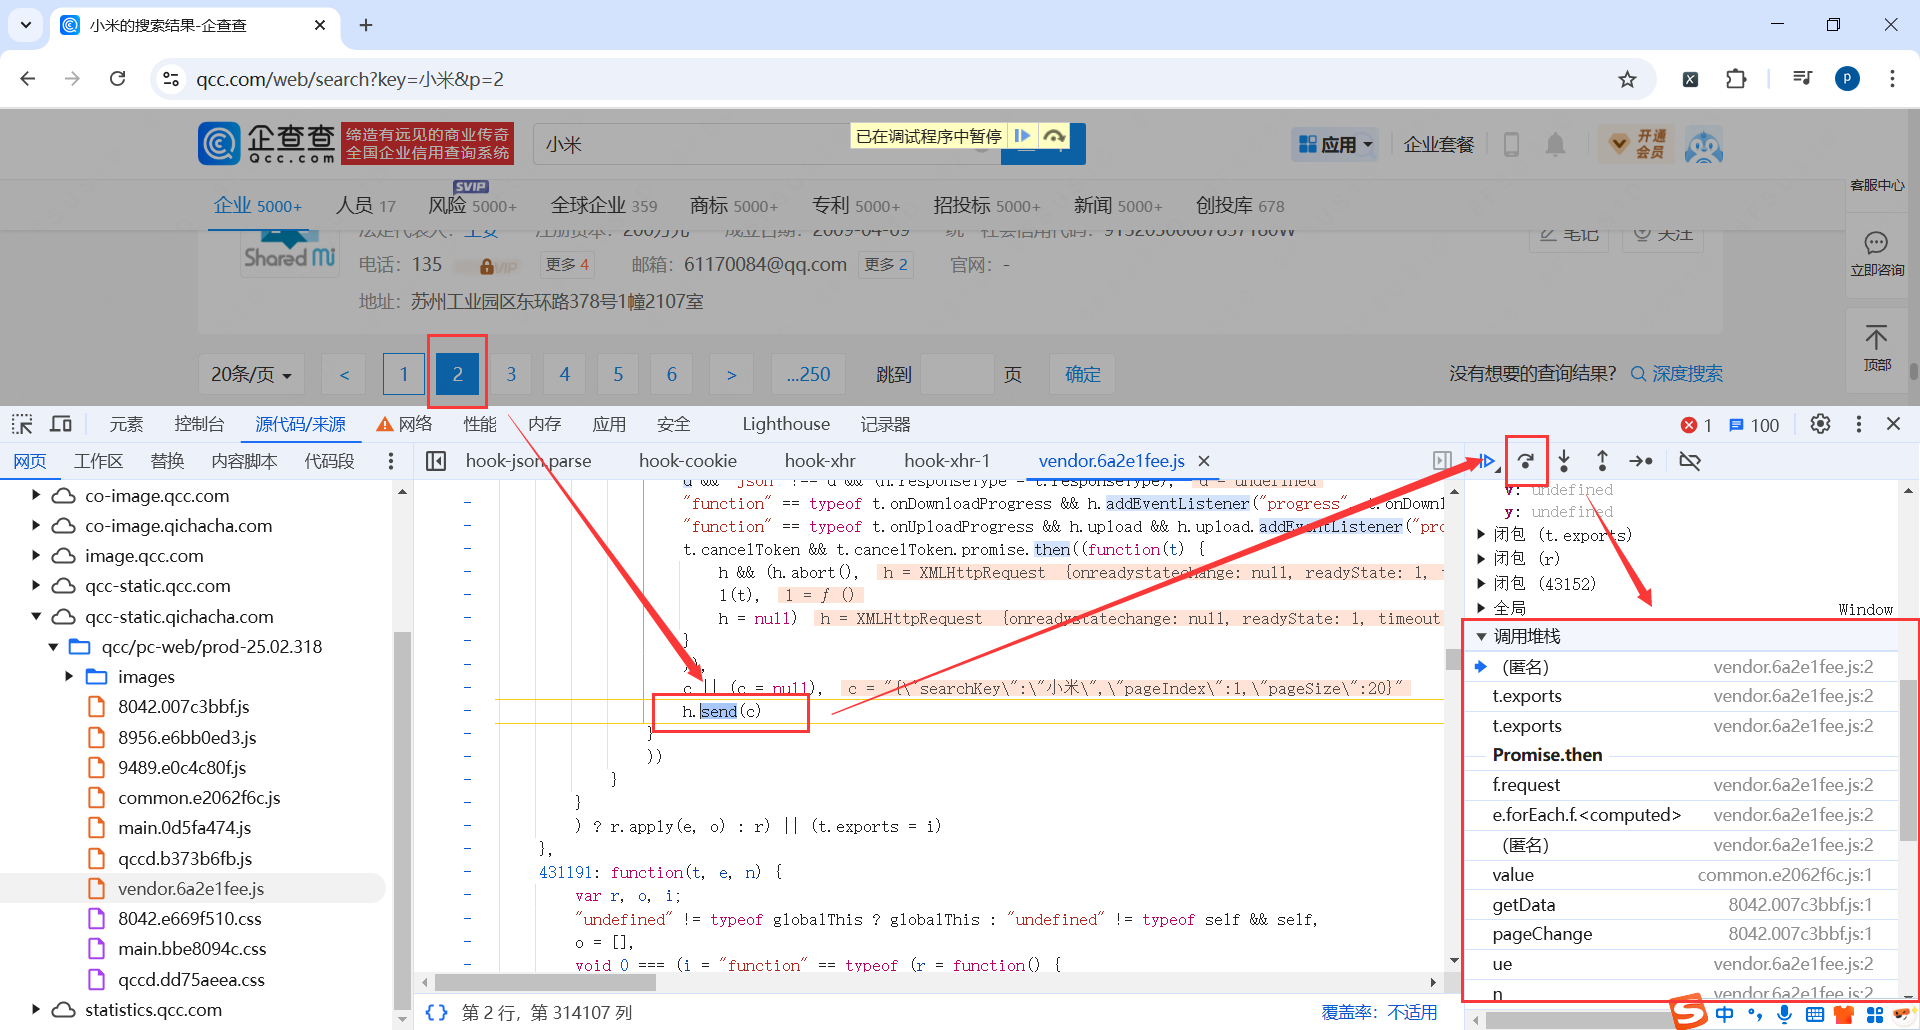Open the Lighthouse tab
This screenshot has width=1920, height=1030.
(x=786, y=424)
